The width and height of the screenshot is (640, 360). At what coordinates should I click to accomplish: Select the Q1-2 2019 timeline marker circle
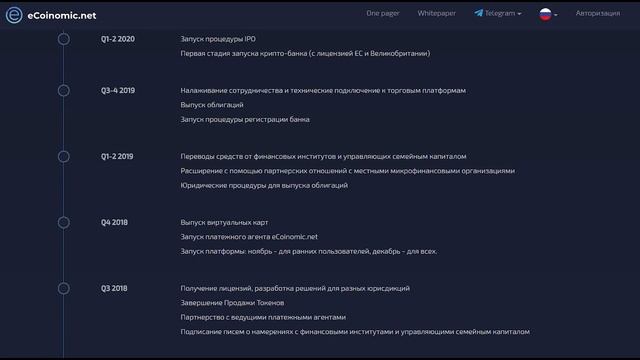click(63, 156)
